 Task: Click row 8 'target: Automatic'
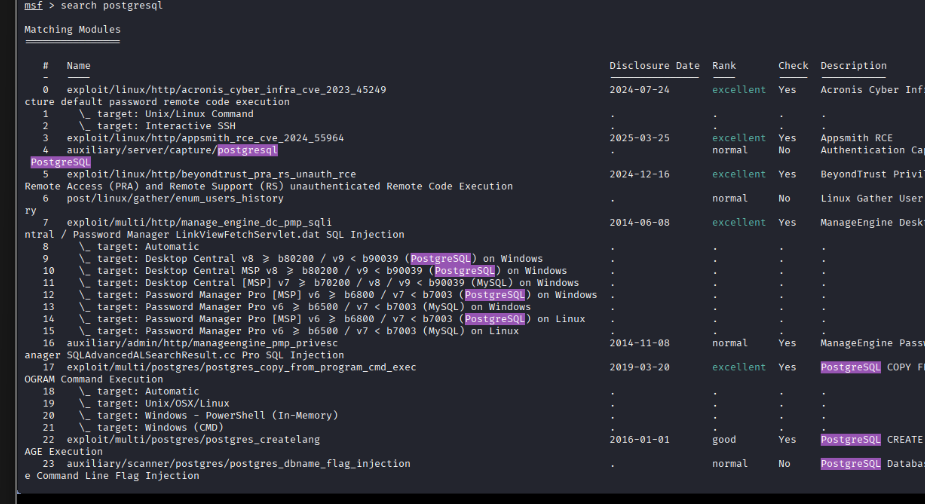point(139,247)
